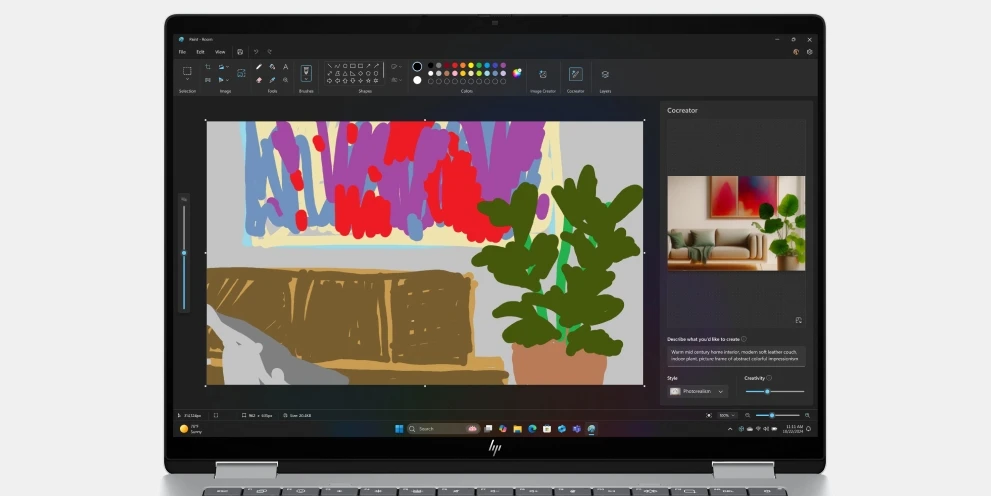Click the taskbar clock and date

click(794, 428)
